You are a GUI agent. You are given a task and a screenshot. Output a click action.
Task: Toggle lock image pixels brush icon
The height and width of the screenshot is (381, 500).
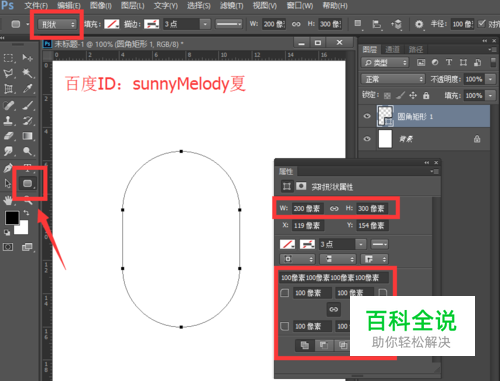pos(400,96)
